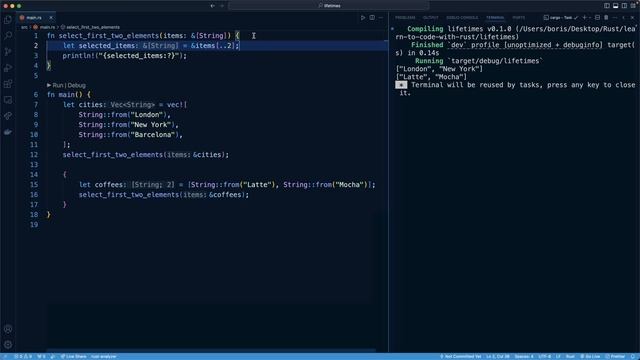The width and height of the screenshot is (640, 360).
Task: Click the editor horizontal scrollbar
Action: click(211, 350)
